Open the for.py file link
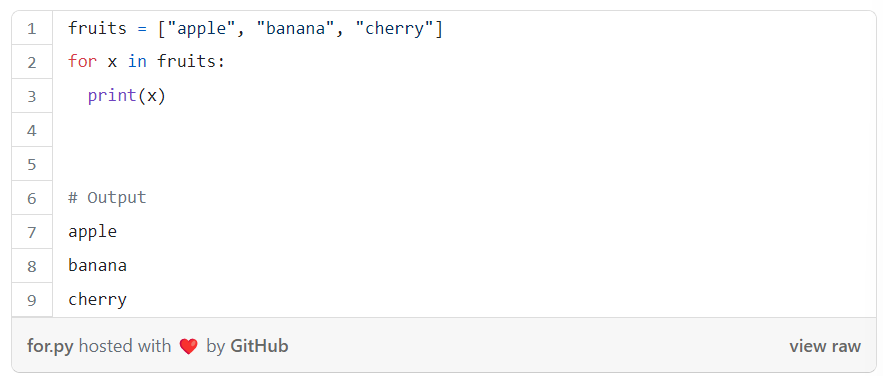883x376 pixels. click(x=50, y=346)
